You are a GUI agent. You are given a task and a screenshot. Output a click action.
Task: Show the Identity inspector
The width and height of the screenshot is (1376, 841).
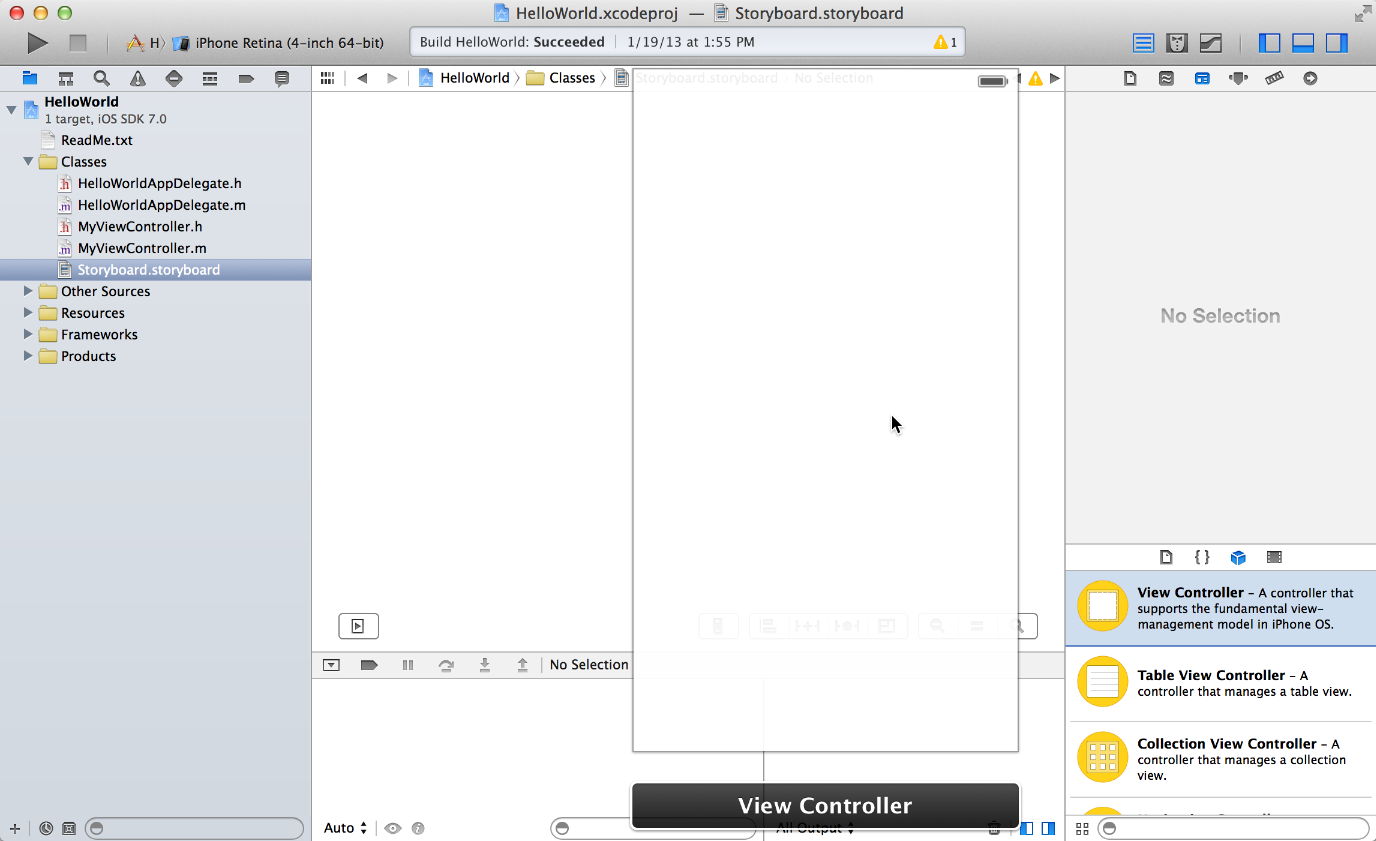(x=1202, y=78)
